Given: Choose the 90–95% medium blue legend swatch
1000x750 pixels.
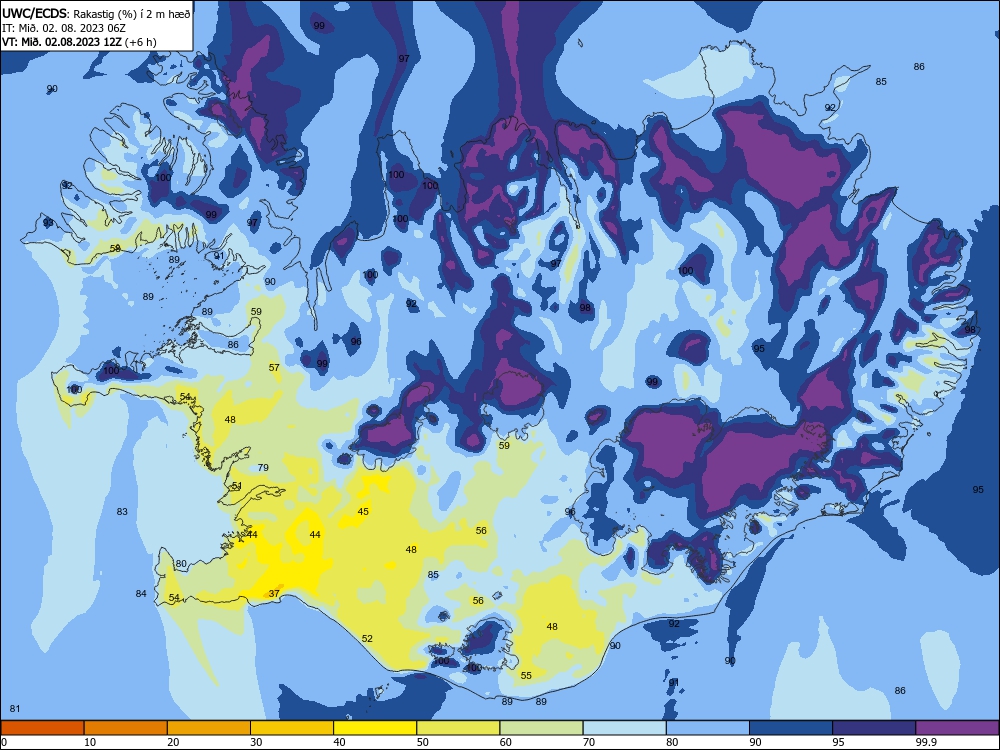Looking at the screenshot, I should (791, 728).
